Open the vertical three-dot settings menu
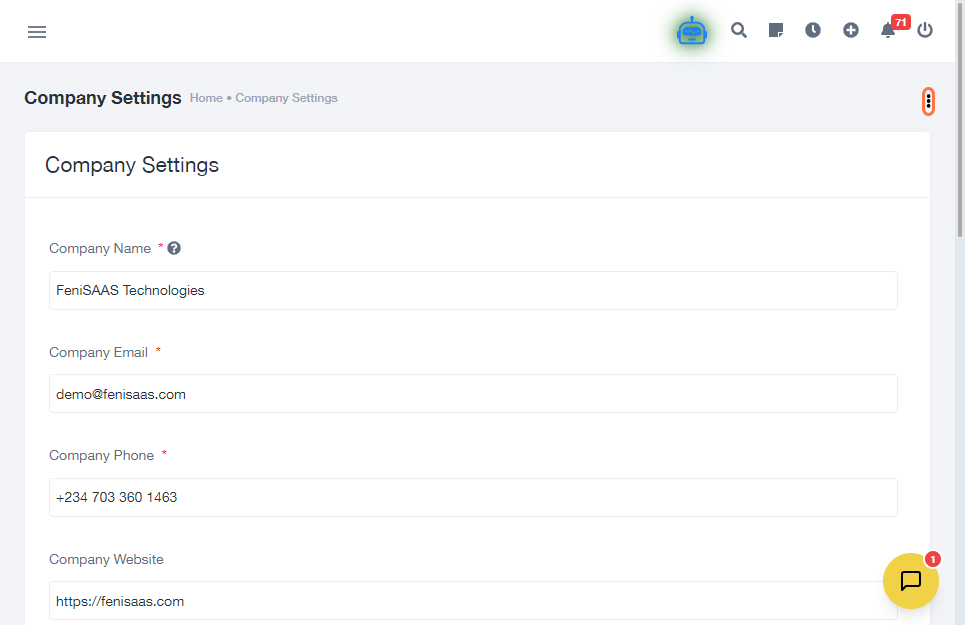Image resolution: width=965 pixels, height=625 pixels. (928, 100)
